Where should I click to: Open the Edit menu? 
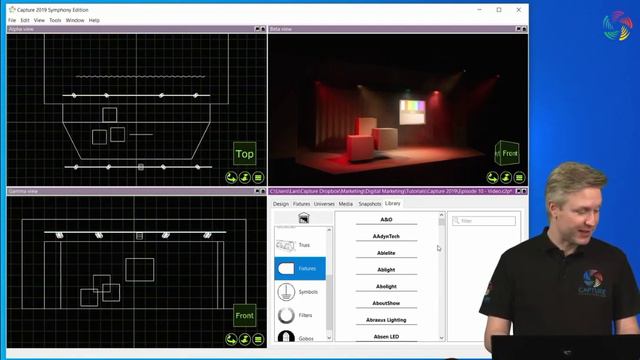[25, 20]
